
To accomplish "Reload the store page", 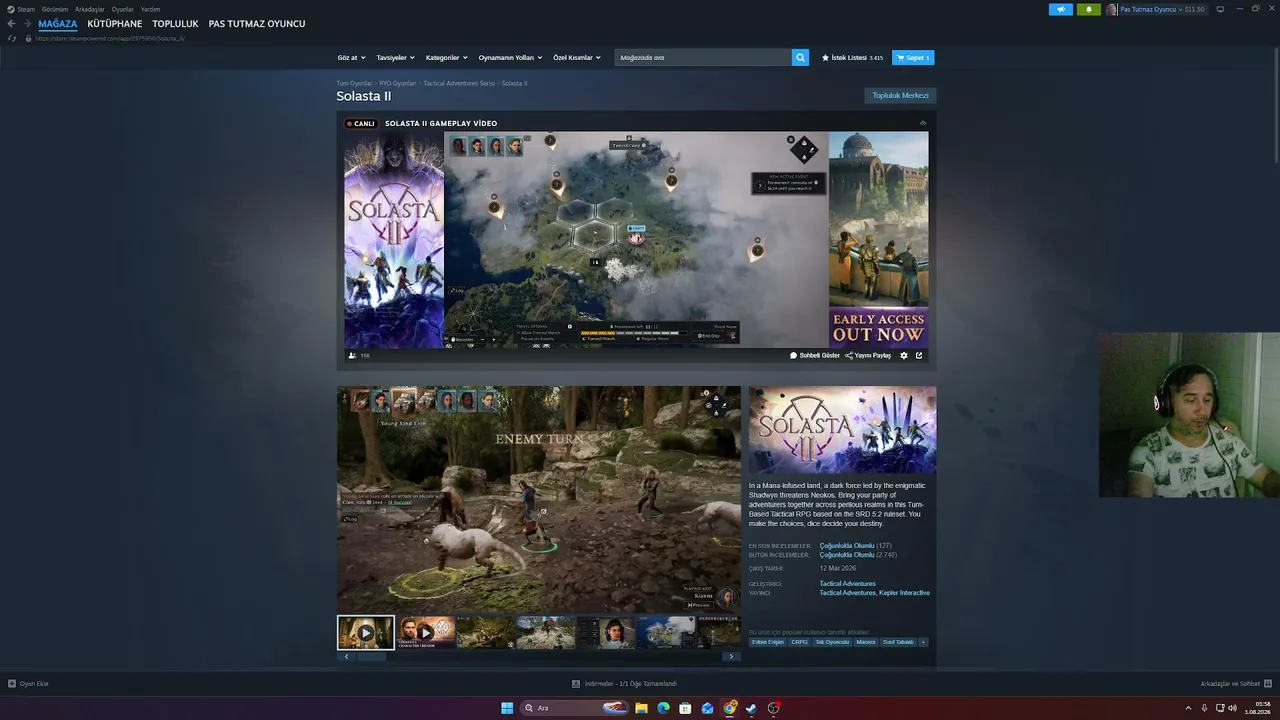I will 12,39.
